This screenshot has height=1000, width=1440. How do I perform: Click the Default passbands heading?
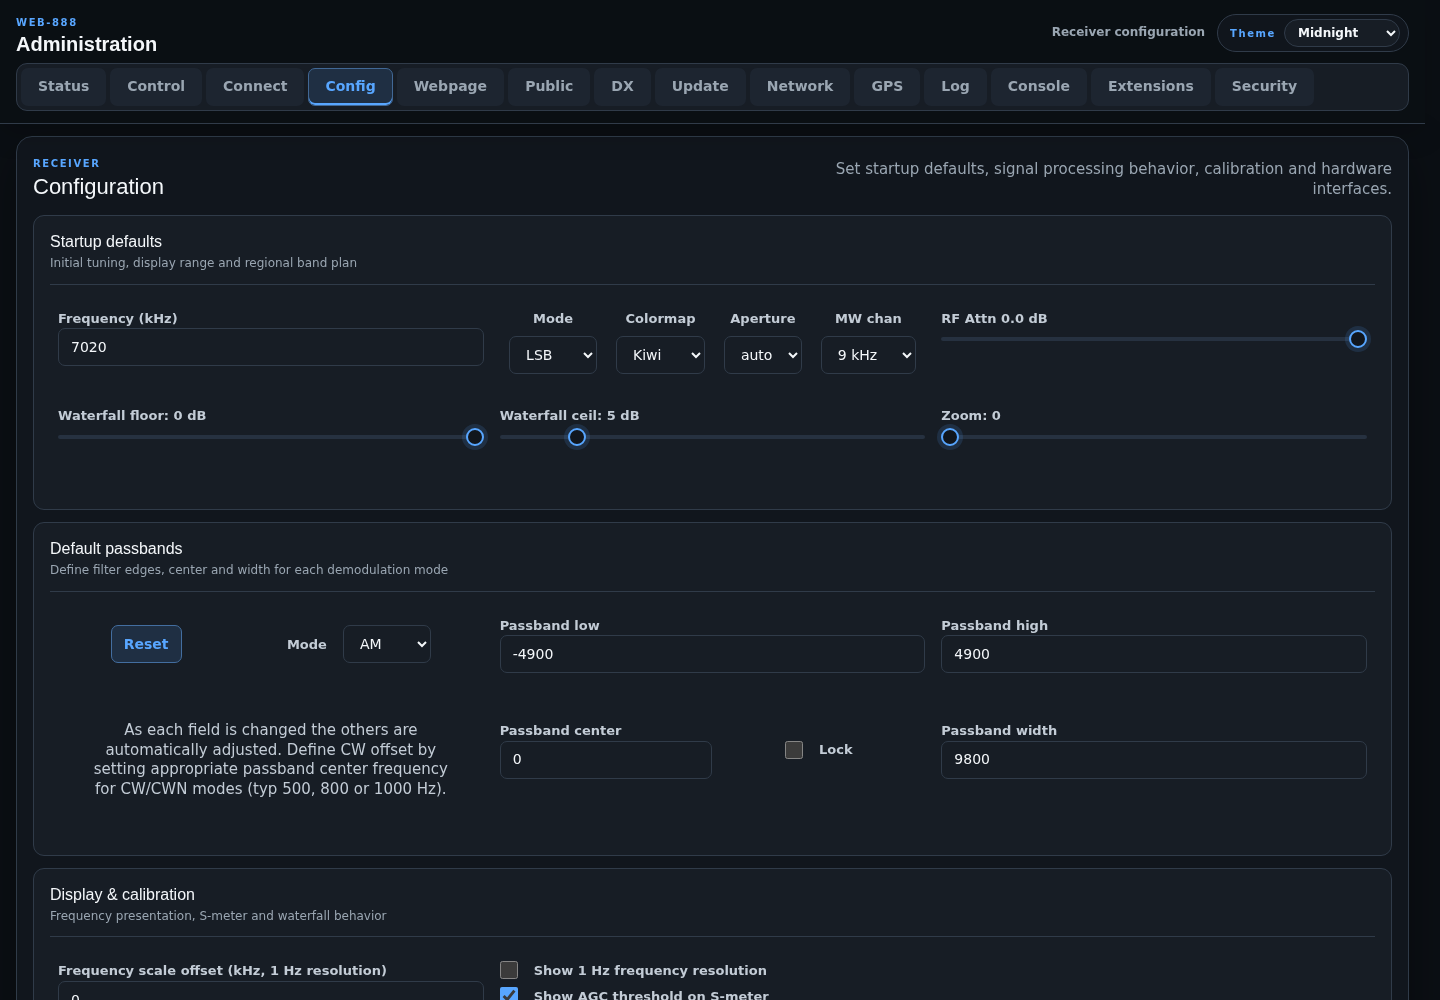pyautogui.click(x=116, y=548)
